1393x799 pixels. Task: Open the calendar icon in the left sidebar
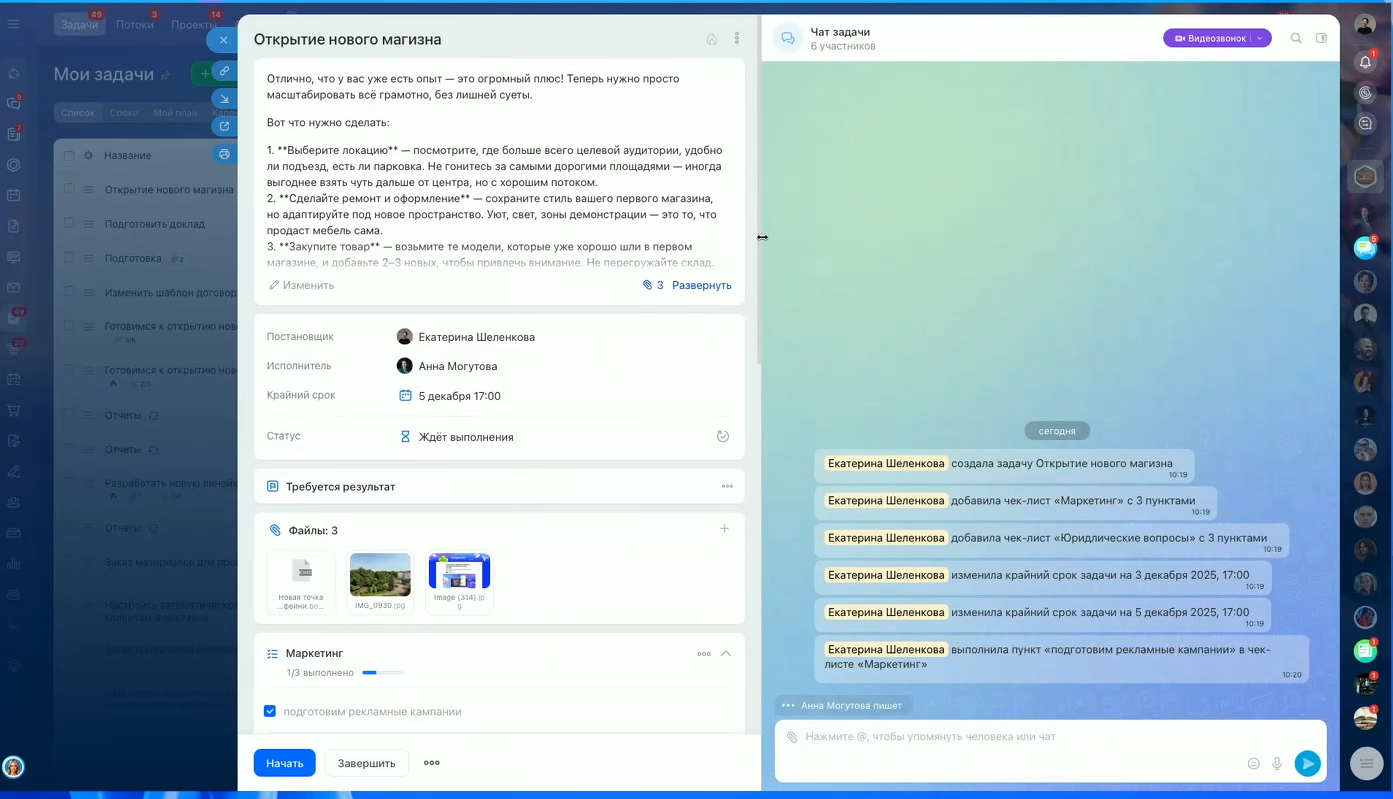coord(14,195)
